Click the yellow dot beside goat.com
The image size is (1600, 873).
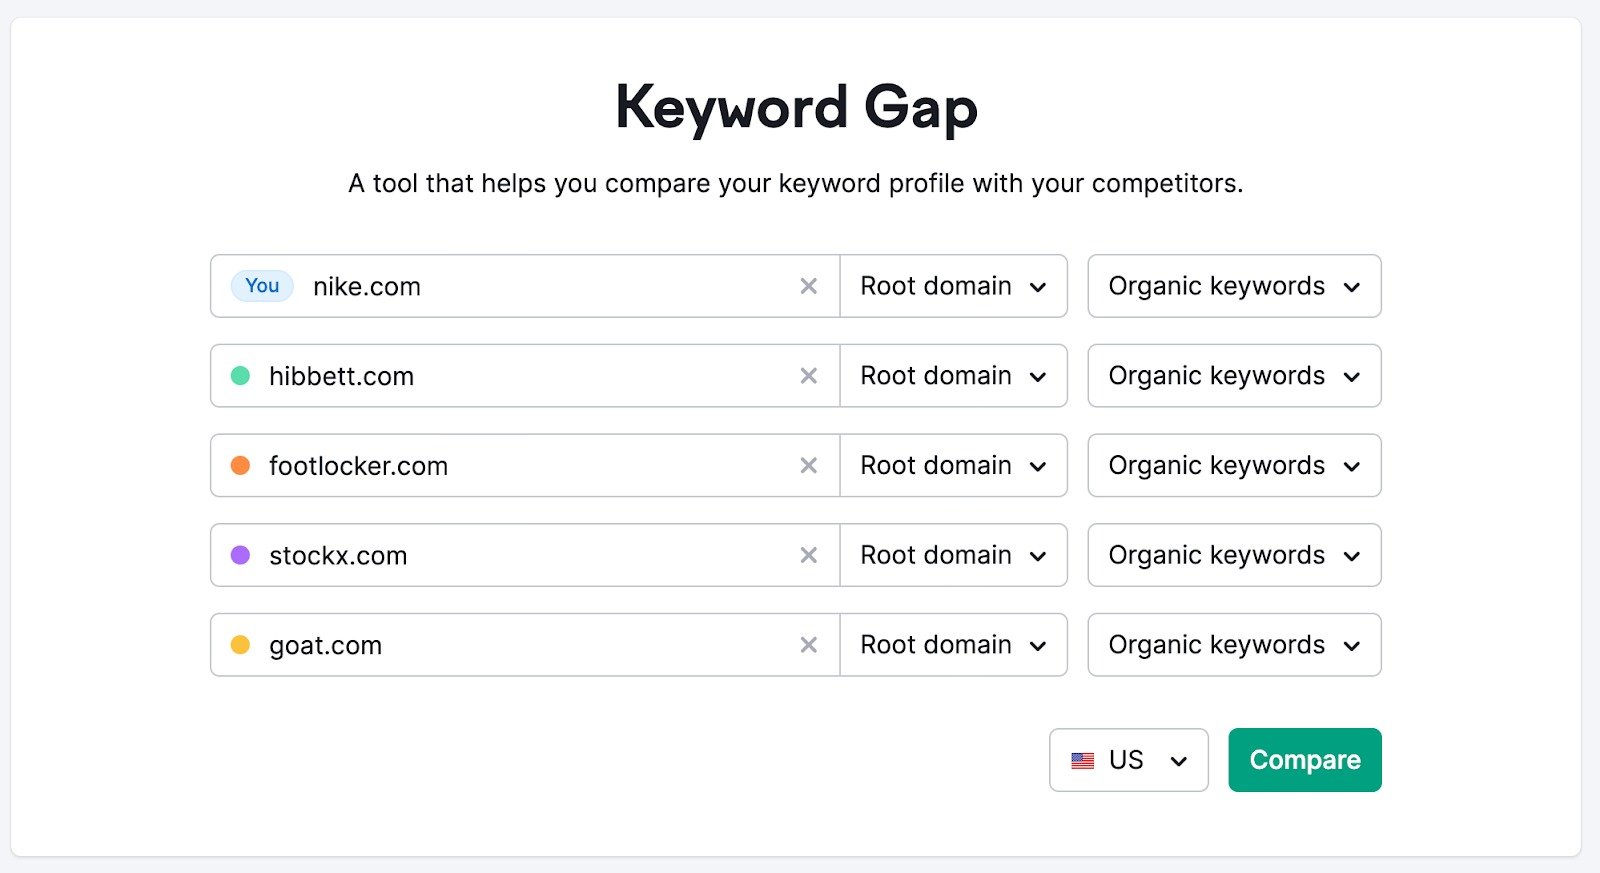tap(240, 645)
